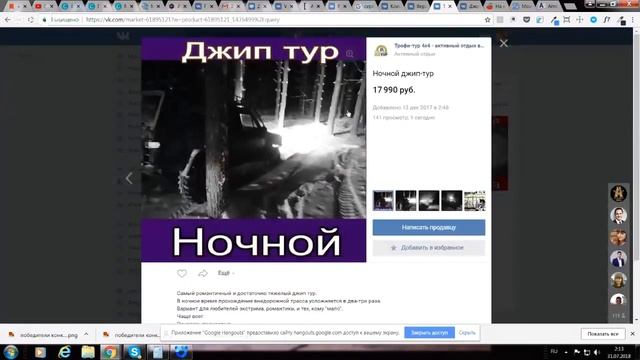Switch to the YouTube browser tab
Viewport: 640px width, 360px height.
(42, 6)
